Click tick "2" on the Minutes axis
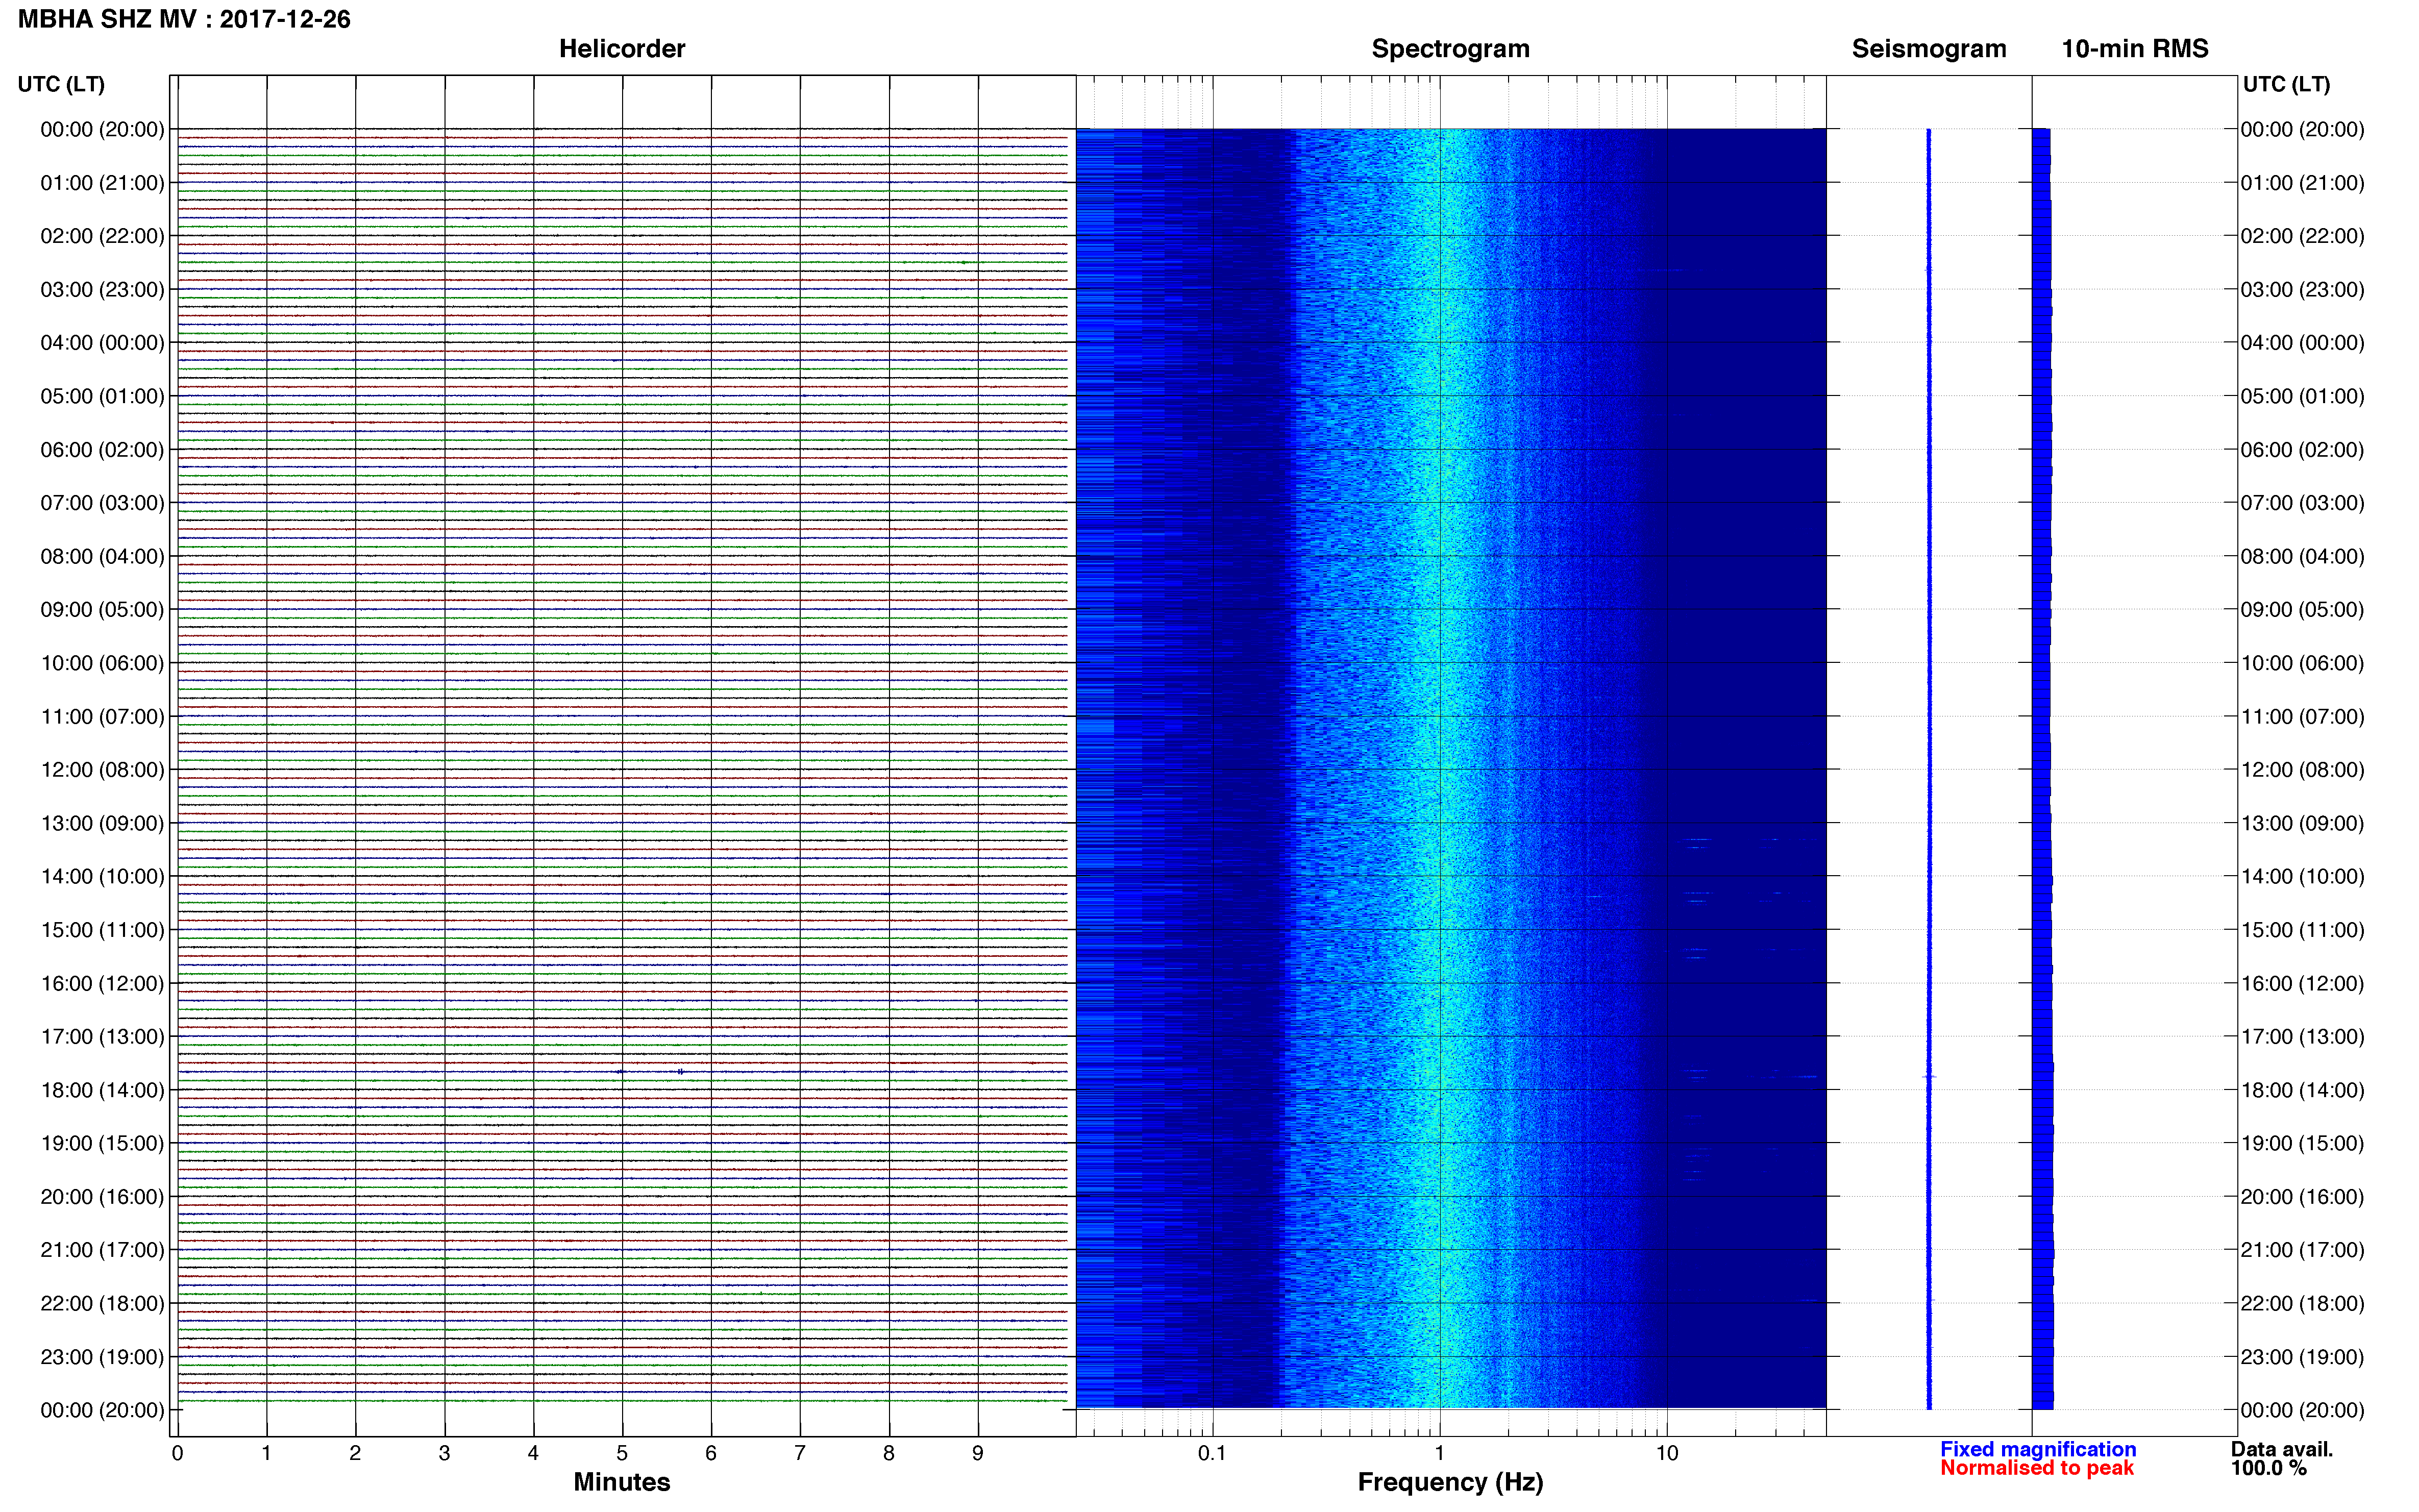This screenshot has width=2419, height=1512. pos(355,1454)
